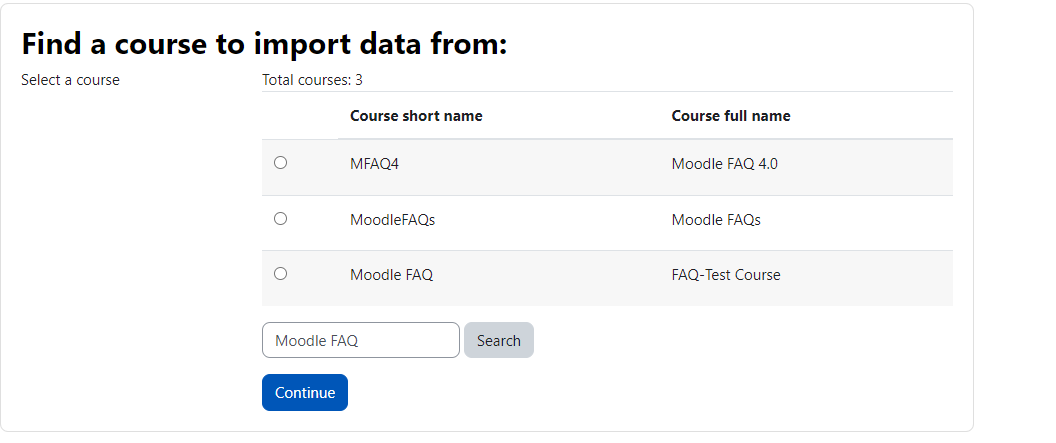This screenshot has width=1056, height=443.
Task: Click the Course full name column header
Action: pyautogui.click(x=731, y=116)
